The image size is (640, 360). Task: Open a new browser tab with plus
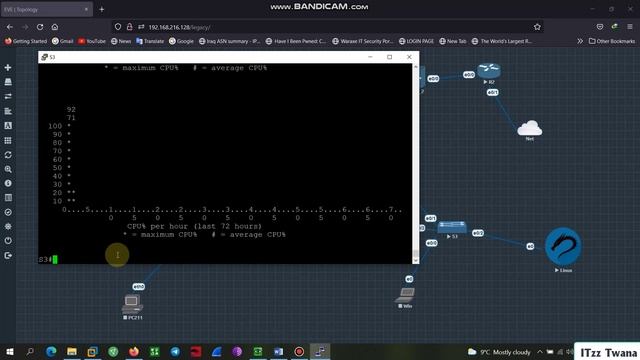pos(102,9)
